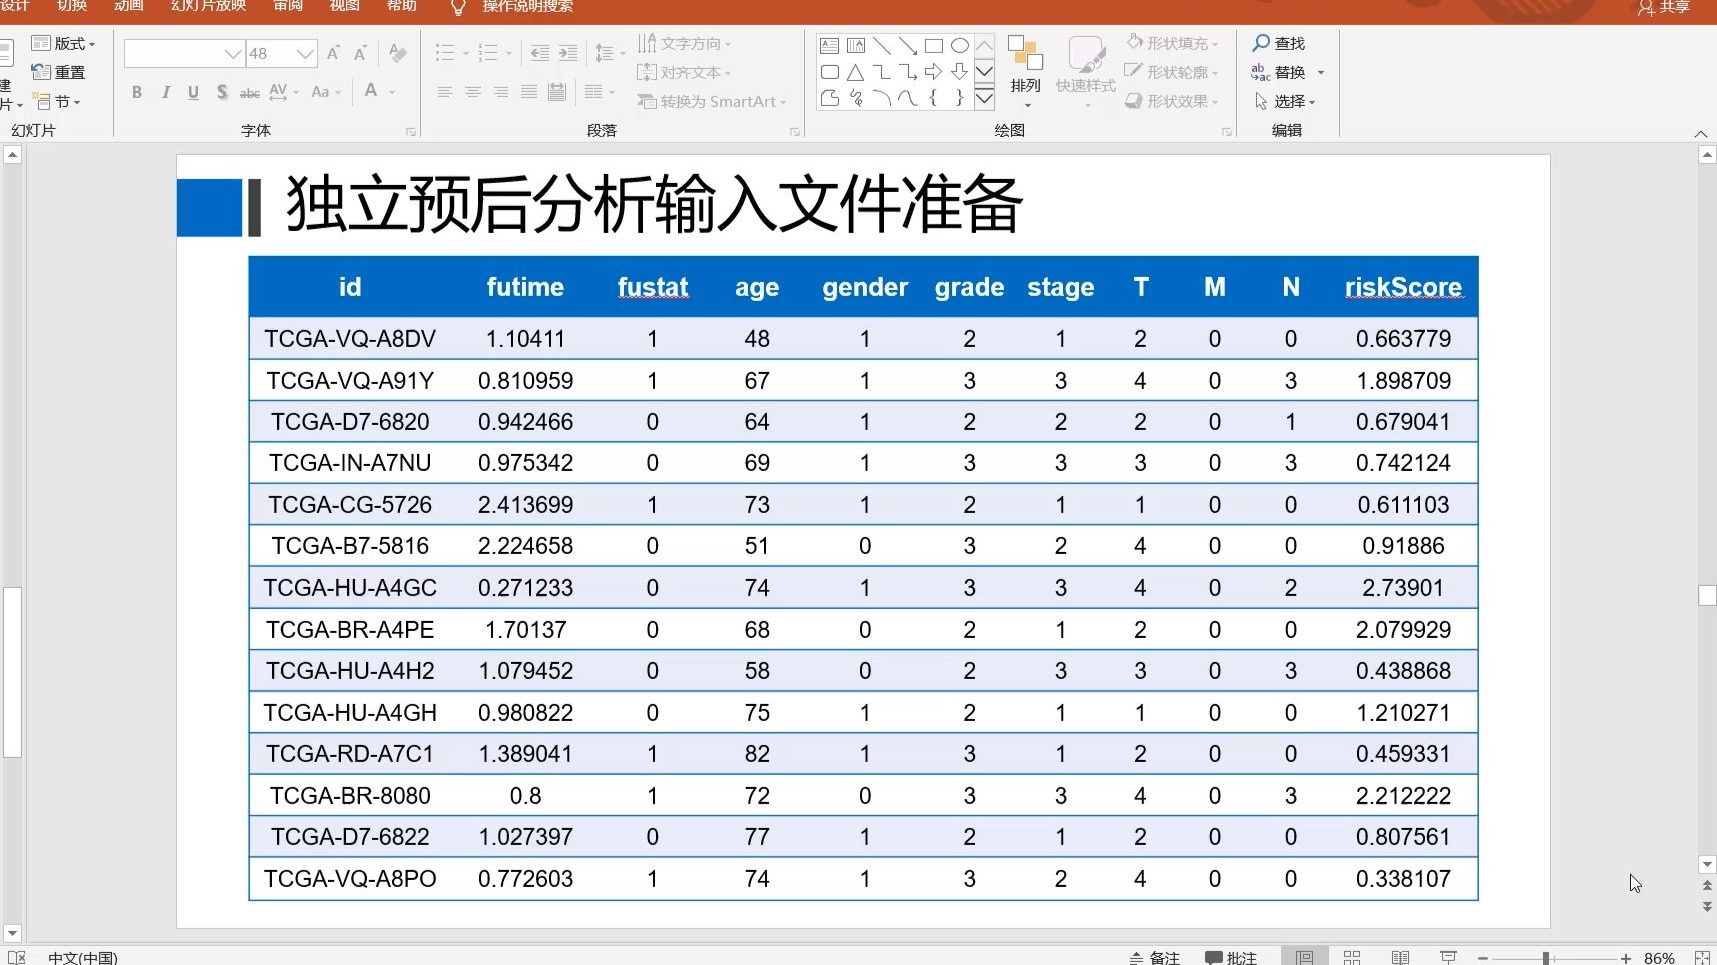Click 转换为 SmartArt button
The height and width of the screenshot is (965, 1717).
click(712, 101)
